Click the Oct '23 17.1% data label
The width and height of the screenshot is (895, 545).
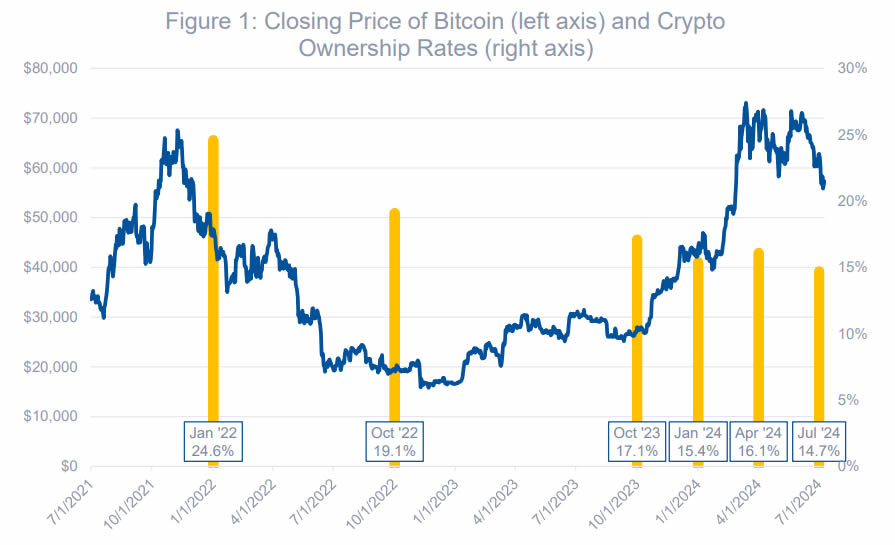(x=637, y=442)
